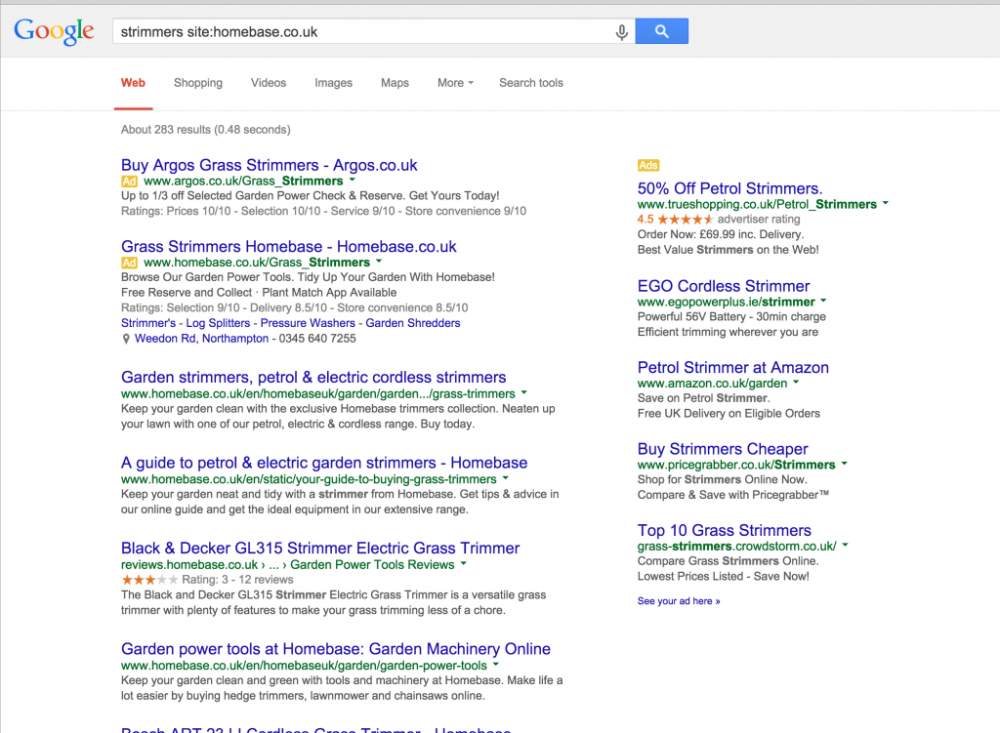Viewport: 1000px width, 733px height.
Task: Open dropdown arrow beside your-guide-to-buying-grass-trimmers URL
Action: coord(506,478)
